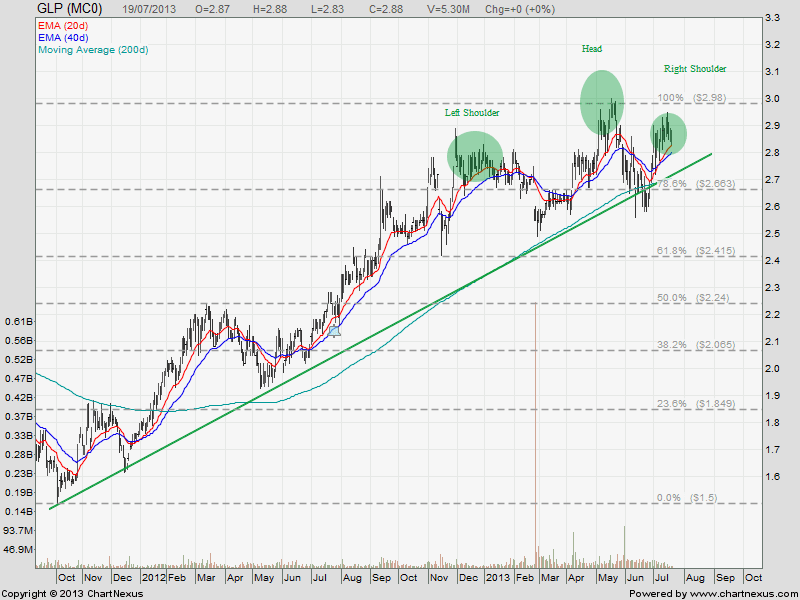Click the 100% ($2.98) Fibonacci label
The height and width of the screenshot is (600, 800).
(692, 97)
